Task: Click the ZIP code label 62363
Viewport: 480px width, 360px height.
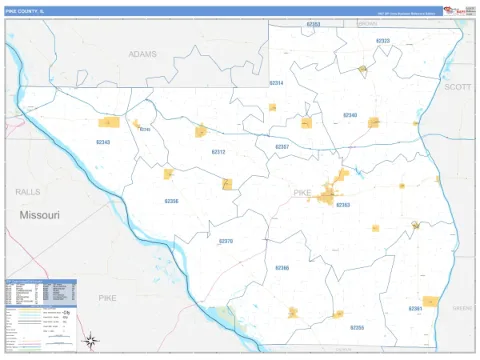Action: click(343, 205)
